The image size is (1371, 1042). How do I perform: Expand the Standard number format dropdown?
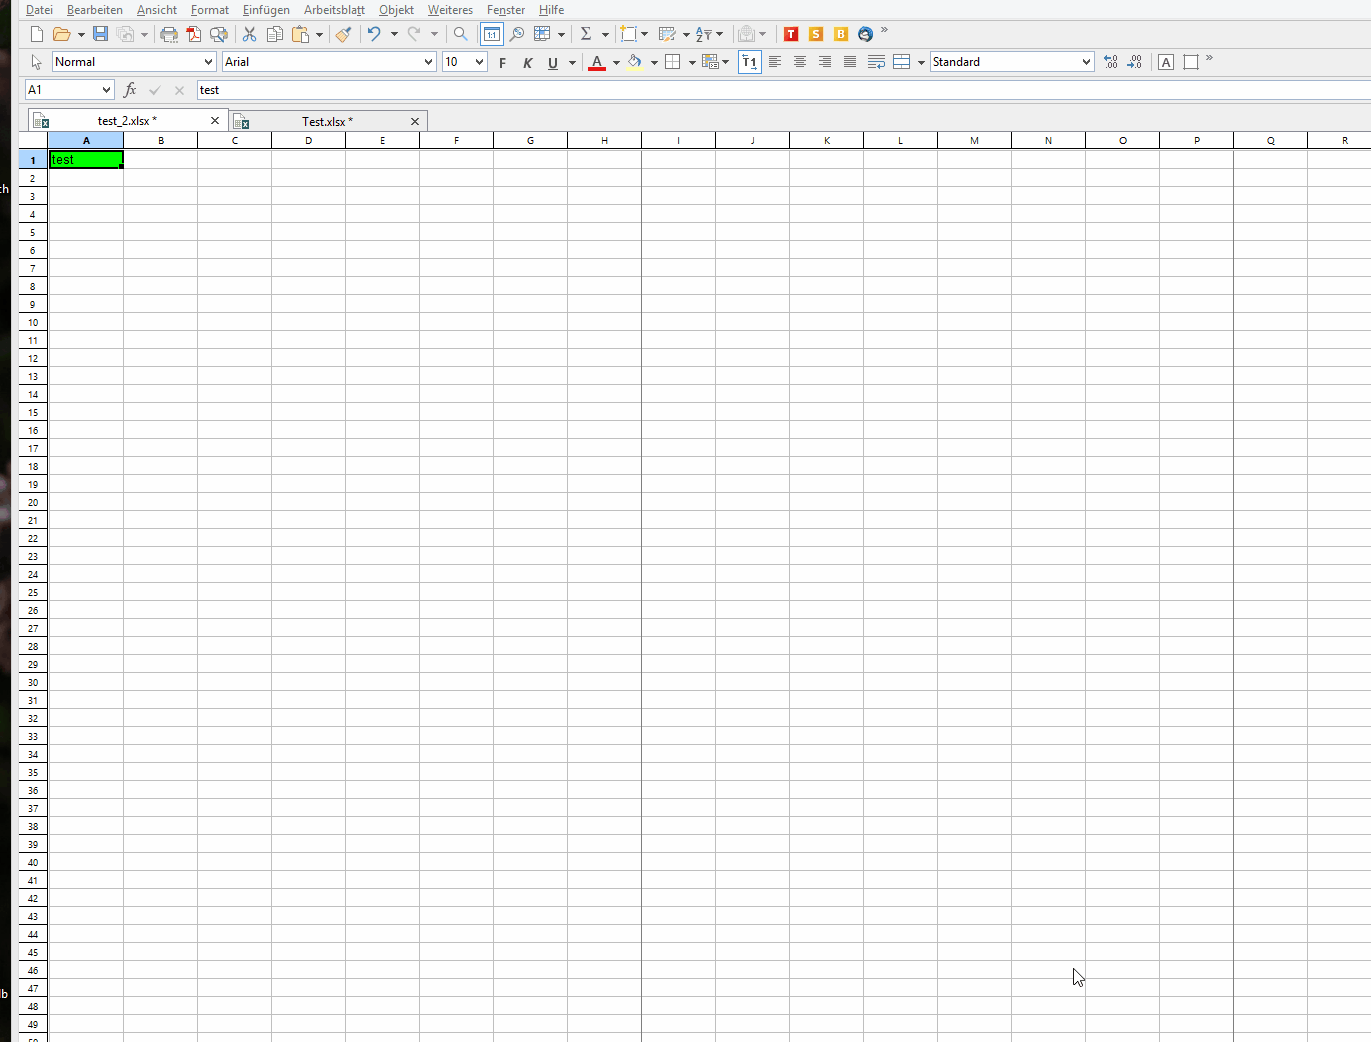click(1086, 62)
